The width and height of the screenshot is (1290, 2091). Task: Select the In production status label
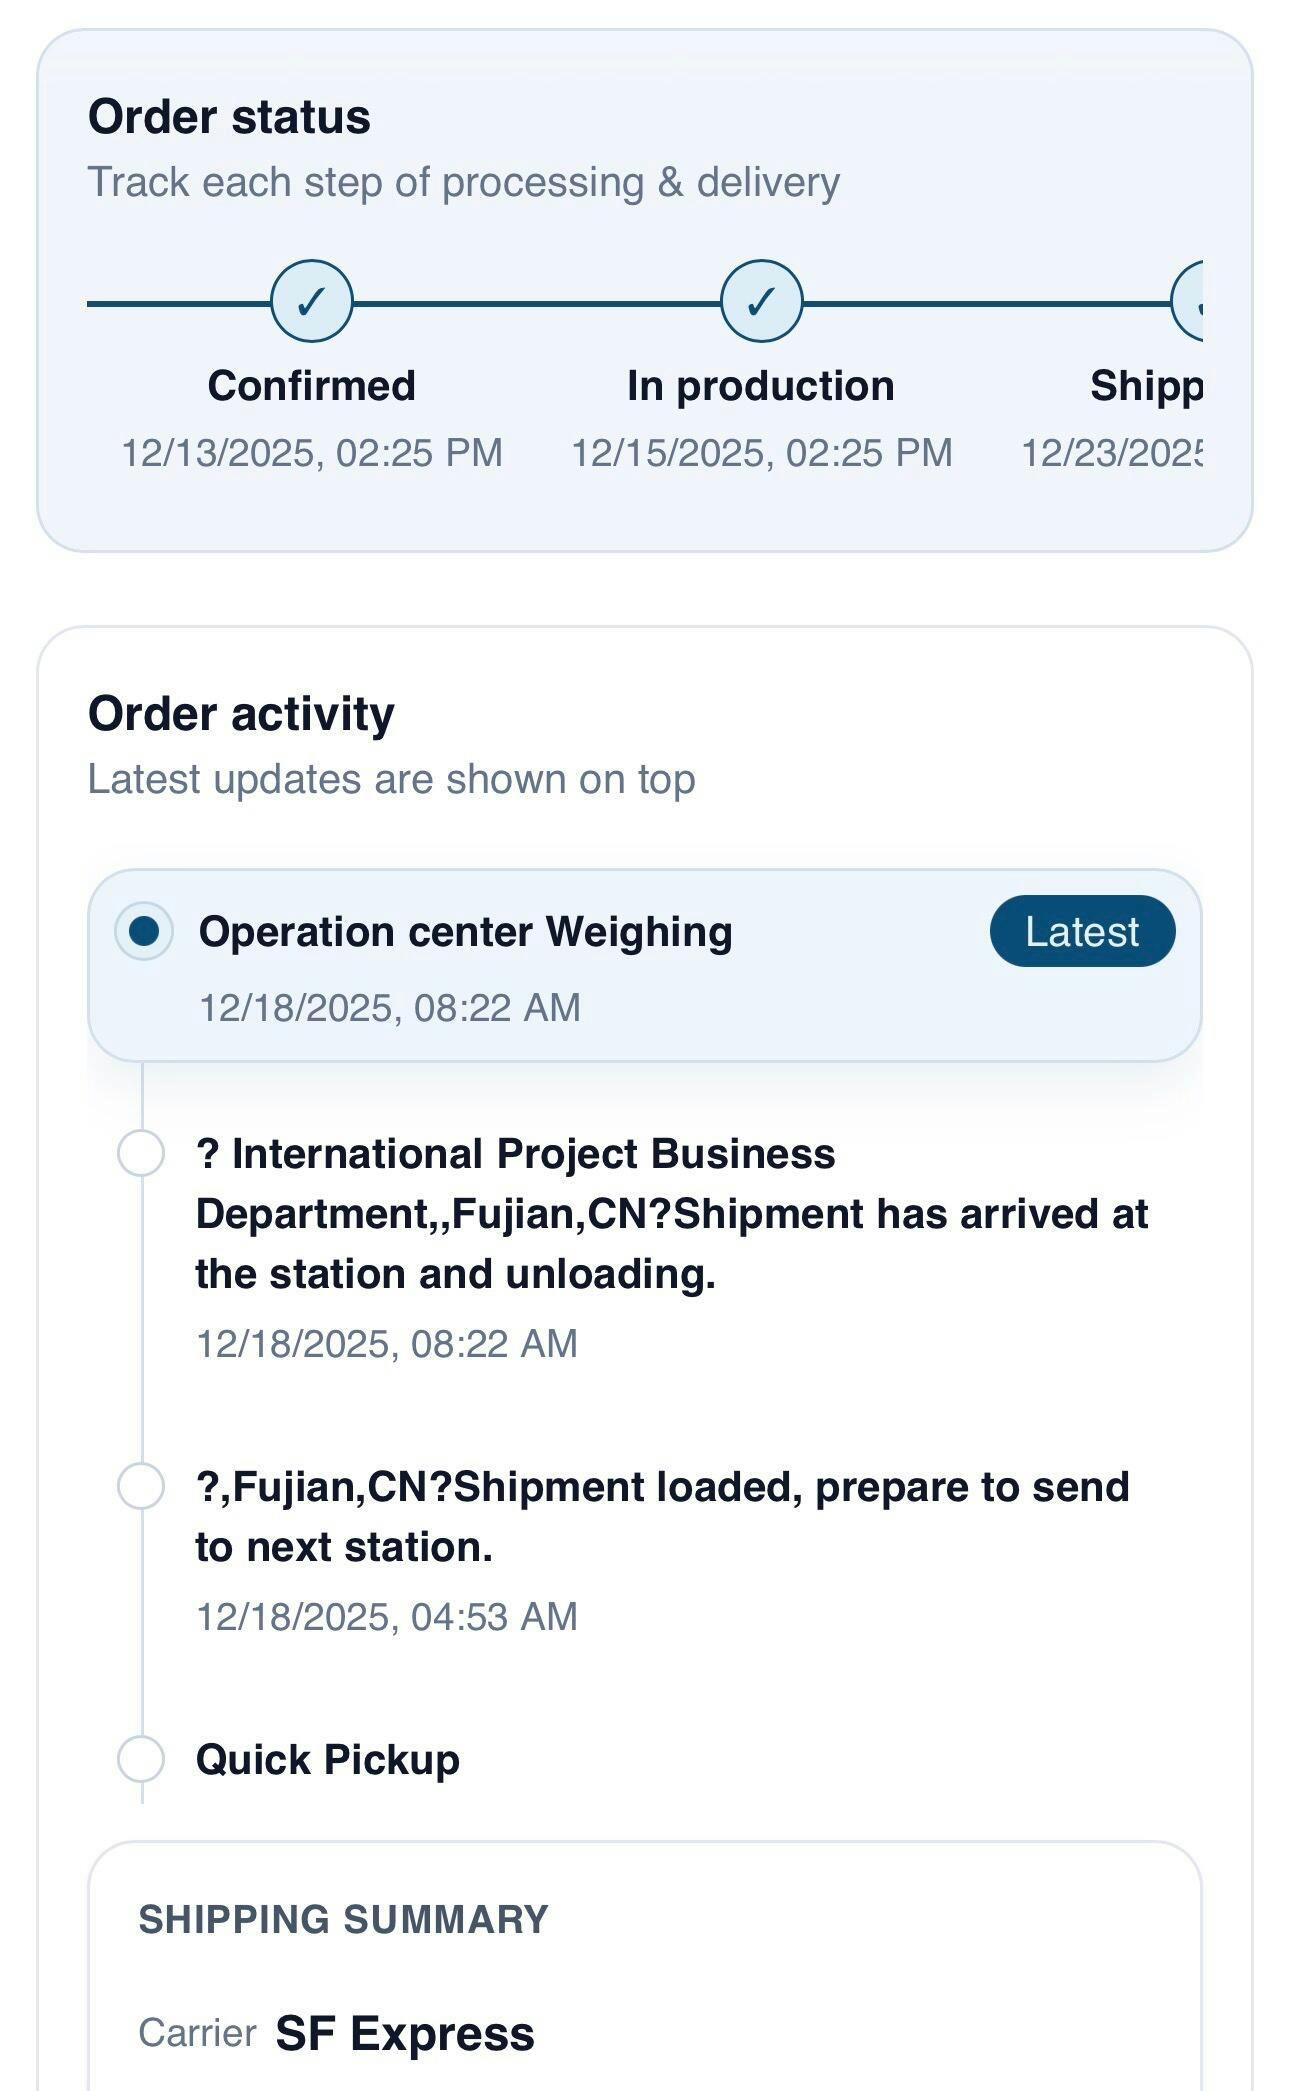761,386
